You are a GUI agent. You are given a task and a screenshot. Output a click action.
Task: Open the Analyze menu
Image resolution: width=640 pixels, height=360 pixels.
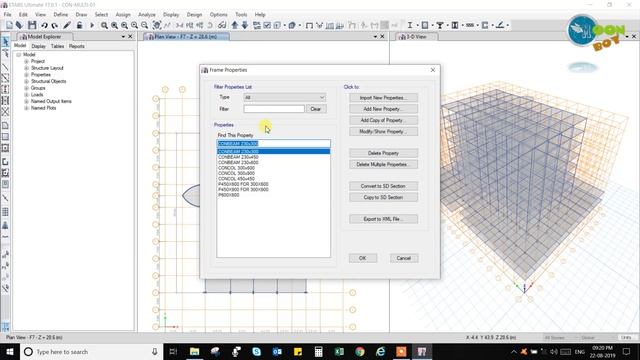pos(147,15)
